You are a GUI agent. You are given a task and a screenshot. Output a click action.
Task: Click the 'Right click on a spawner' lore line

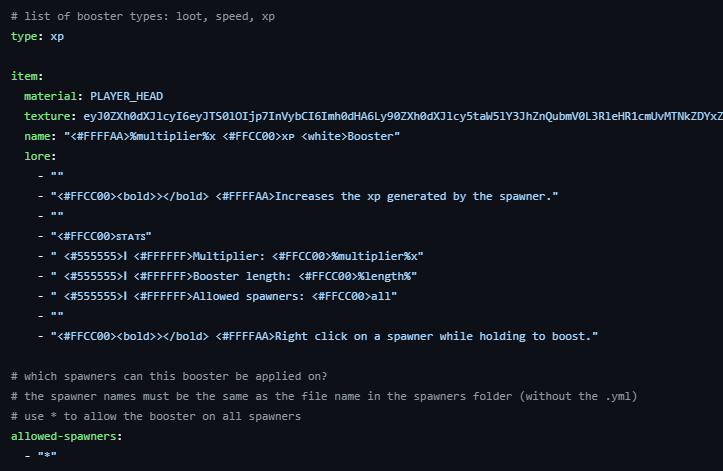[x=324, y=336]
